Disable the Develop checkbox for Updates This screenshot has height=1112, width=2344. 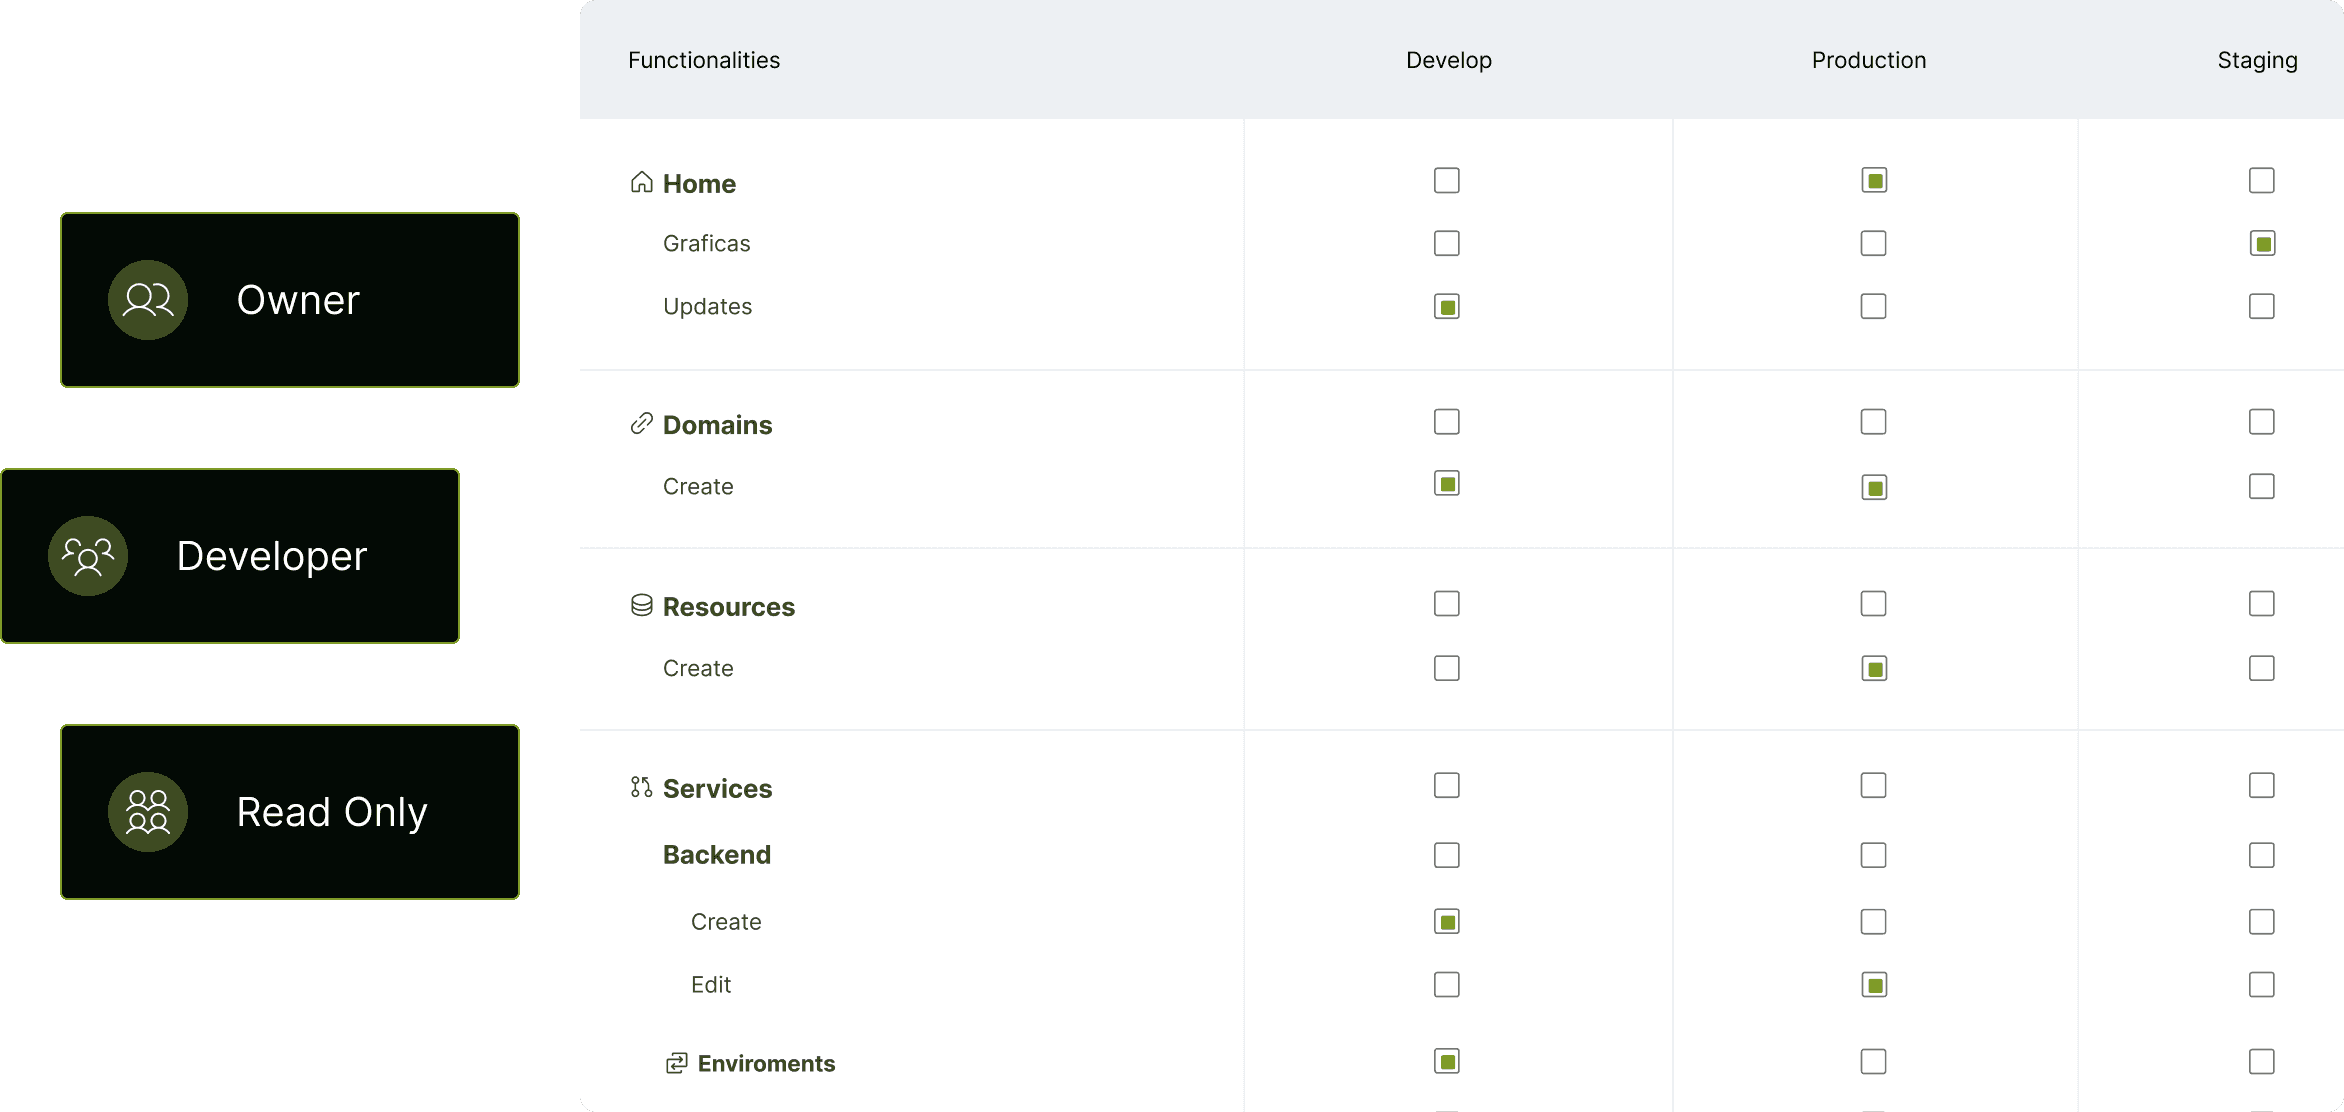coord(1447,306)
